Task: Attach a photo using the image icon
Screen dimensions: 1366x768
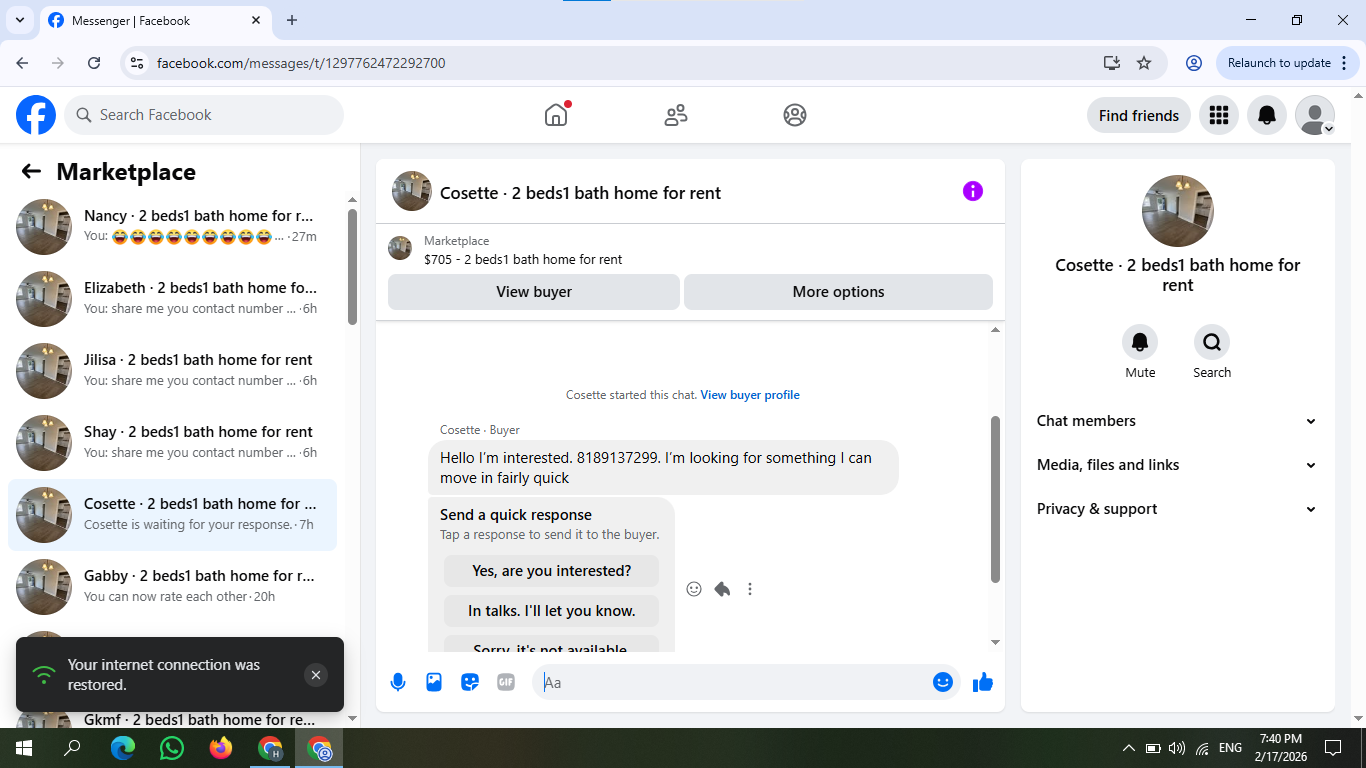Action: pos(434,682)
